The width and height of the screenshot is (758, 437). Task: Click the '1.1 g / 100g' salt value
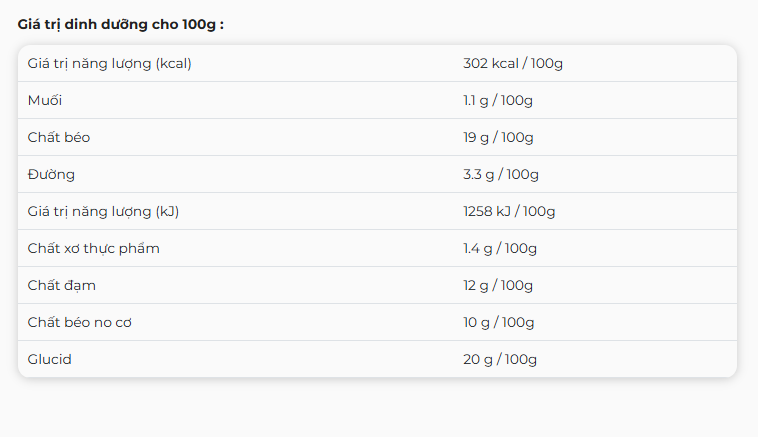[498, 100]
